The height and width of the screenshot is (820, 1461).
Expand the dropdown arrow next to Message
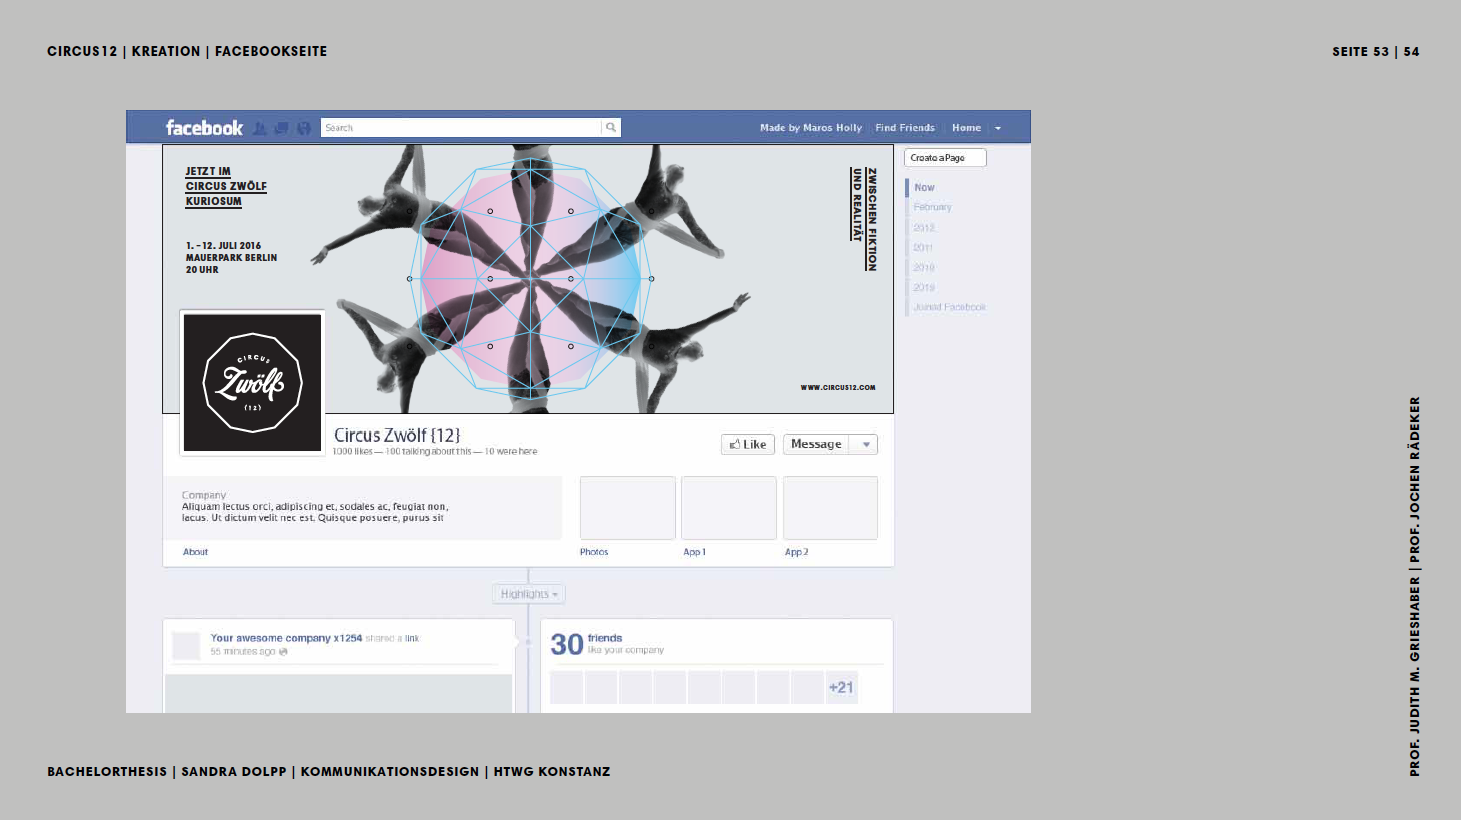866,444
